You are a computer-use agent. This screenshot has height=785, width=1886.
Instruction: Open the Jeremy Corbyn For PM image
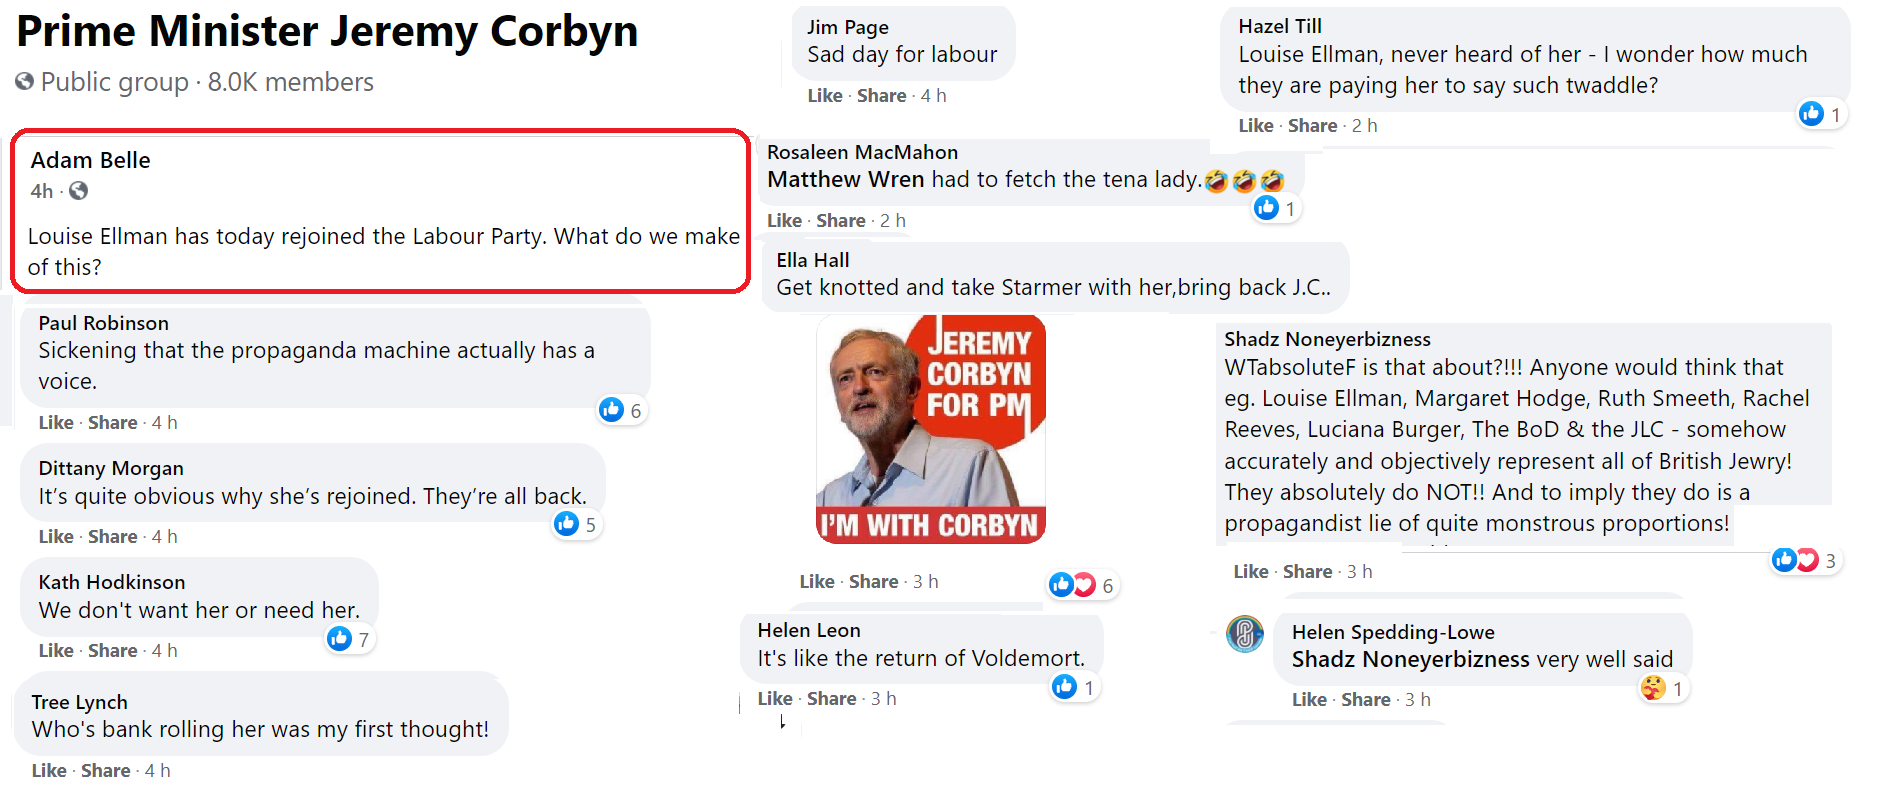coord(931,429)
